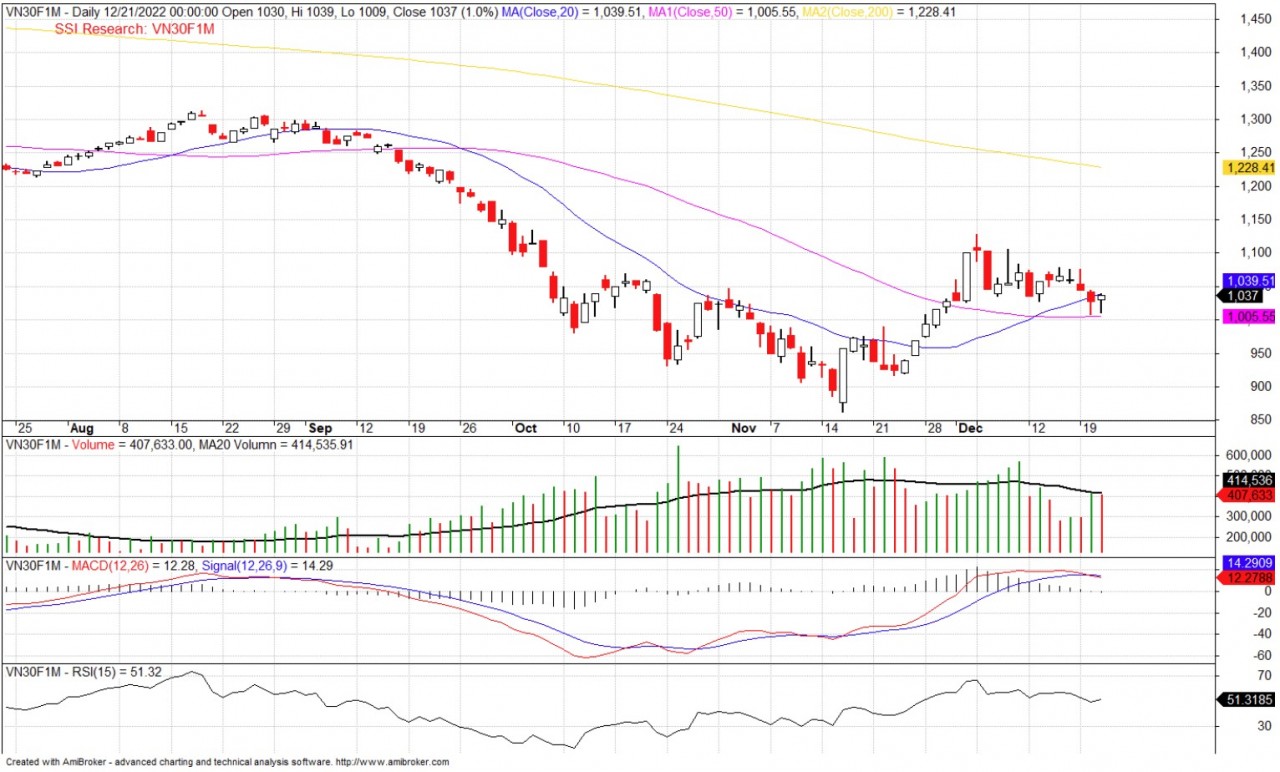Click the magenta 1,005.55 price flag
Screen dimensions: 1280x772
point(1250,316)
